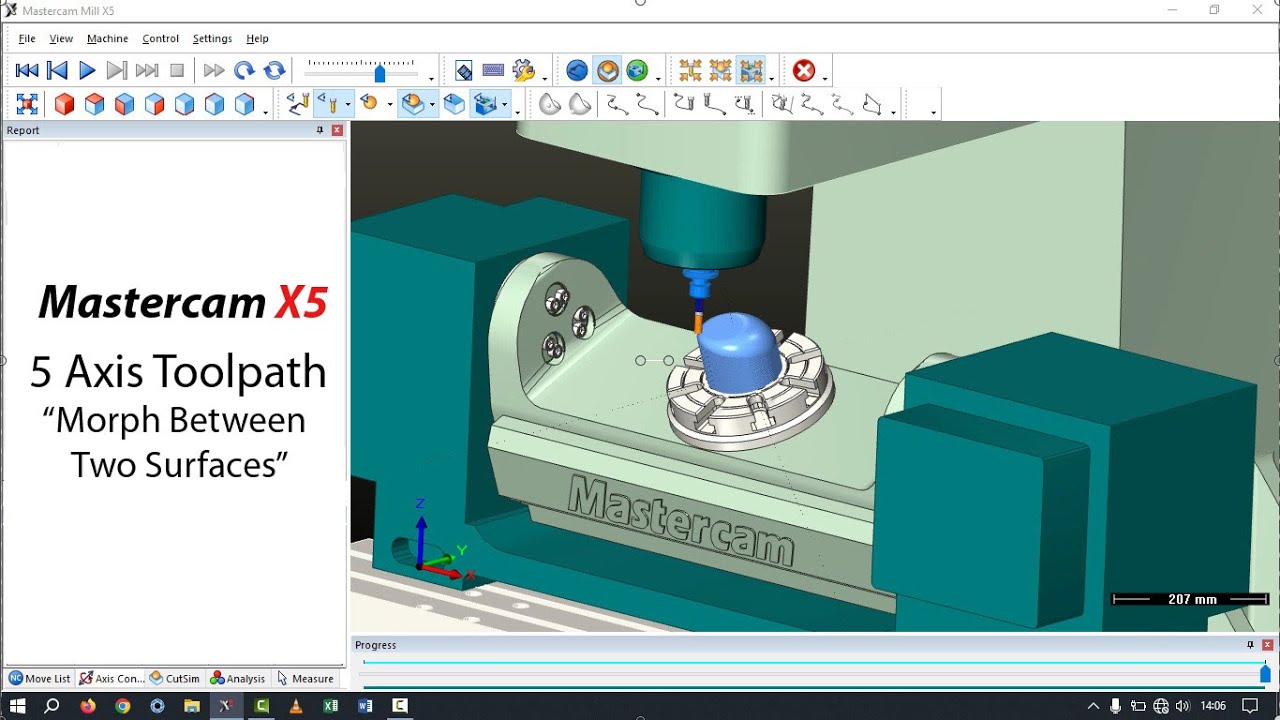
Task: Switch to the Analysis tab
Action: tap(238, 678)
